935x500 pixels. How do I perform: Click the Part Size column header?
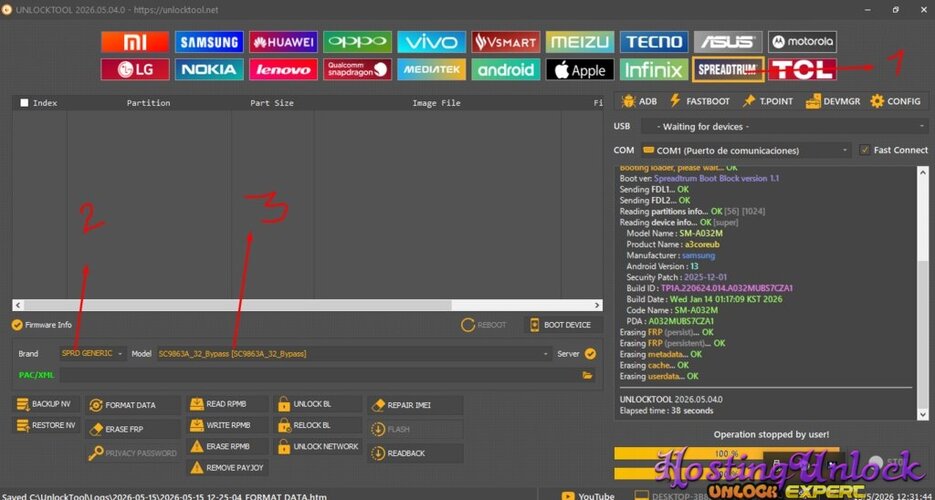[x=272, y=103]
